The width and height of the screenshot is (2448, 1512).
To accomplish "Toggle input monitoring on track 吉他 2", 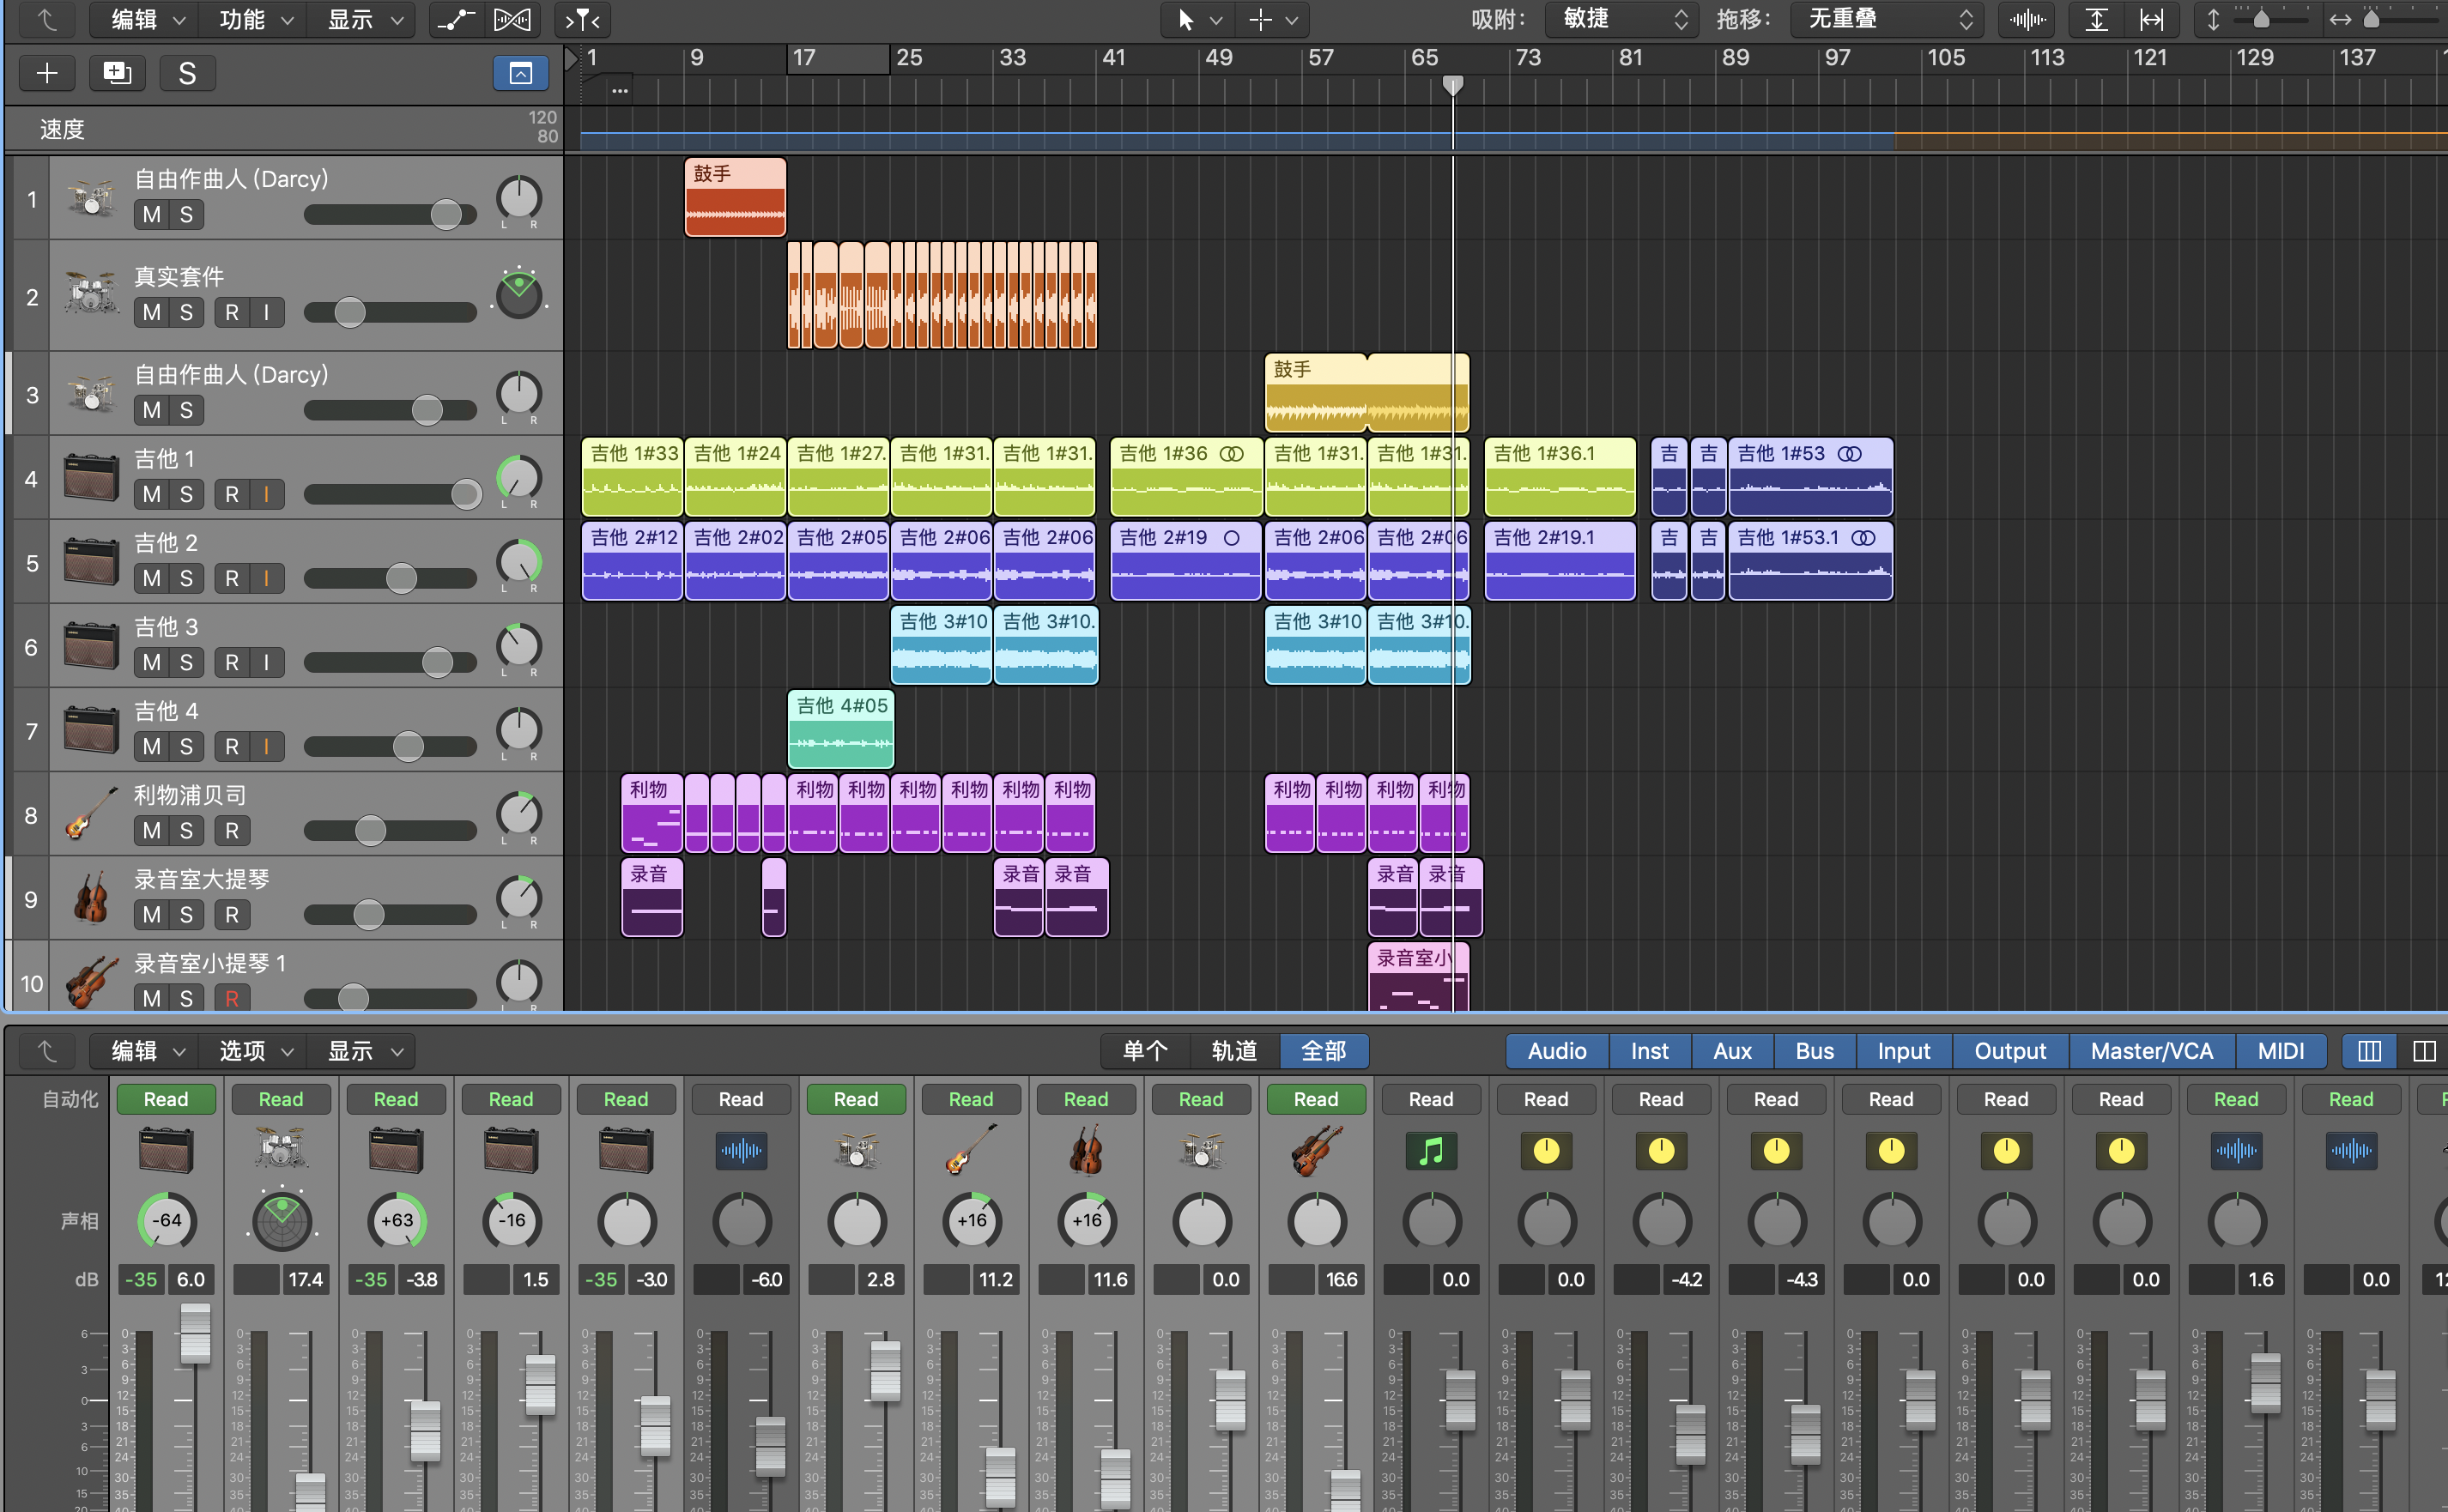I will tap(266, 578).
